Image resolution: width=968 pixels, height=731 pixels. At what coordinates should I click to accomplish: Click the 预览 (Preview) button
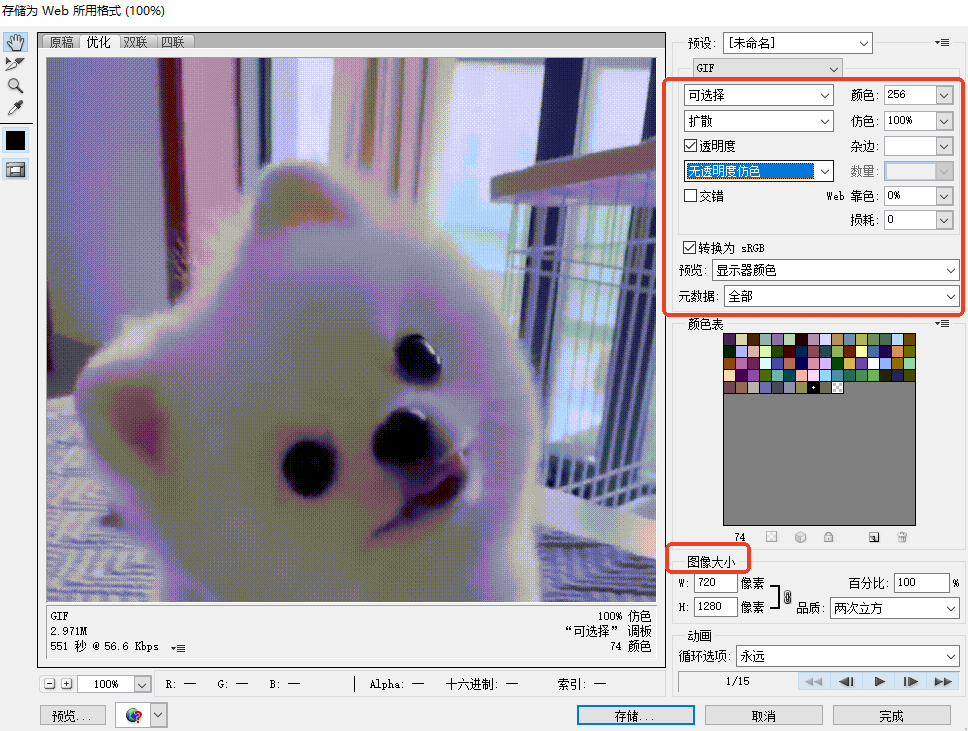coord(72,714)
